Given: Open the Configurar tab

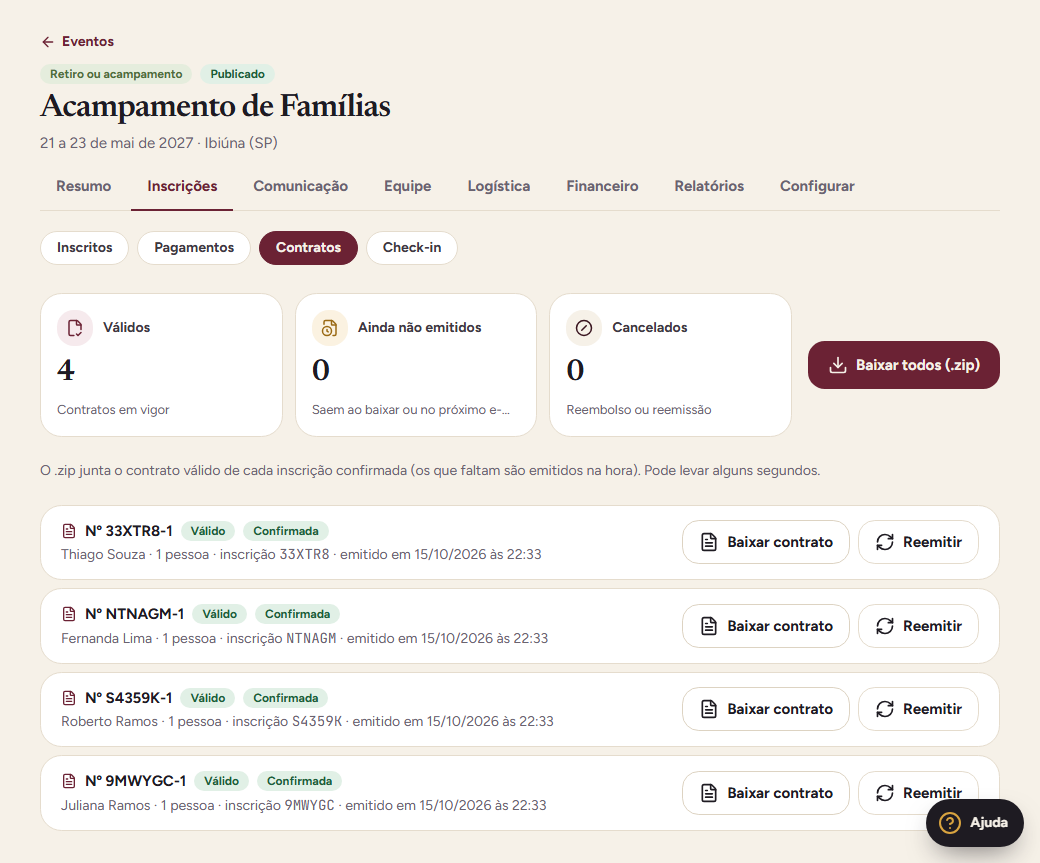Looking at the screenshot, I should (x=817, y=186).
